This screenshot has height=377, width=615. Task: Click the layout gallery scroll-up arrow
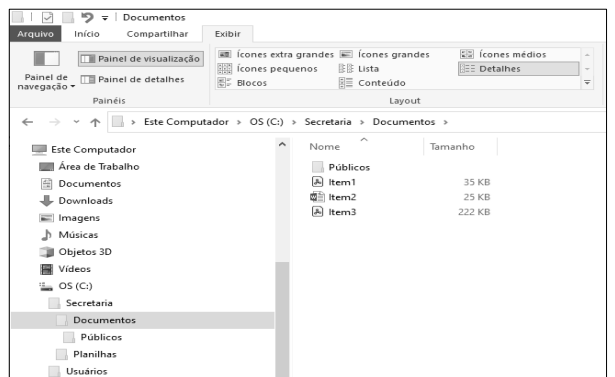tap(587, 55)
